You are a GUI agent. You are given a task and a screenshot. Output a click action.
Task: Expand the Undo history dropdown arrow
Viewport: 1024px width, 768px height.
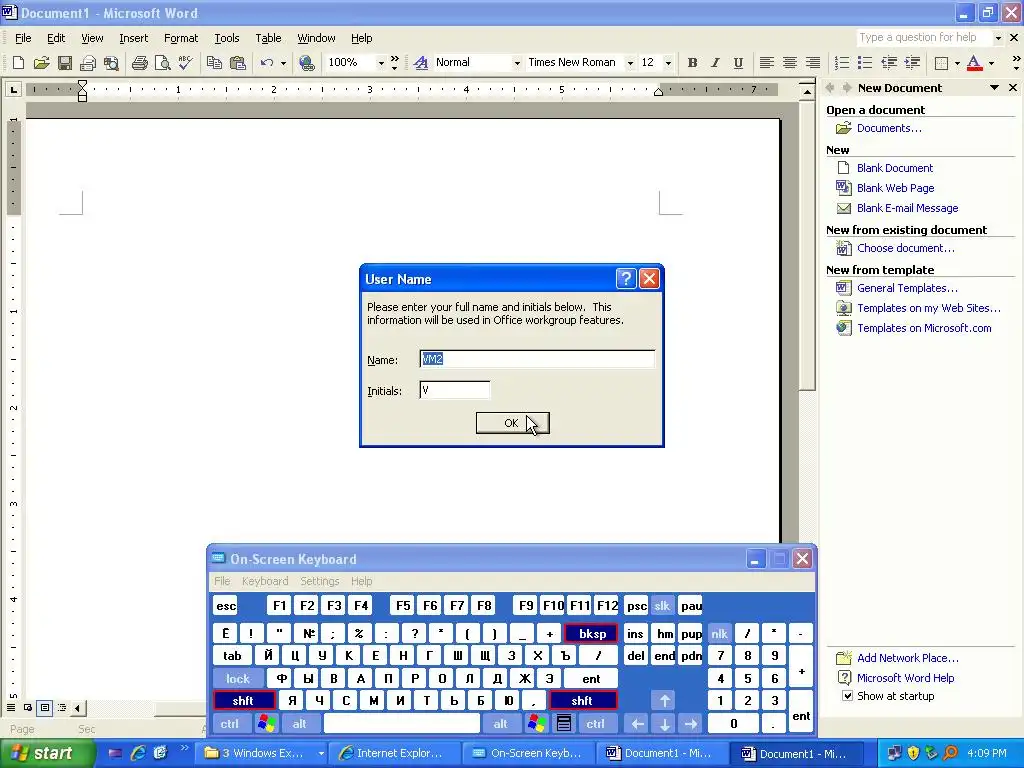283,63
